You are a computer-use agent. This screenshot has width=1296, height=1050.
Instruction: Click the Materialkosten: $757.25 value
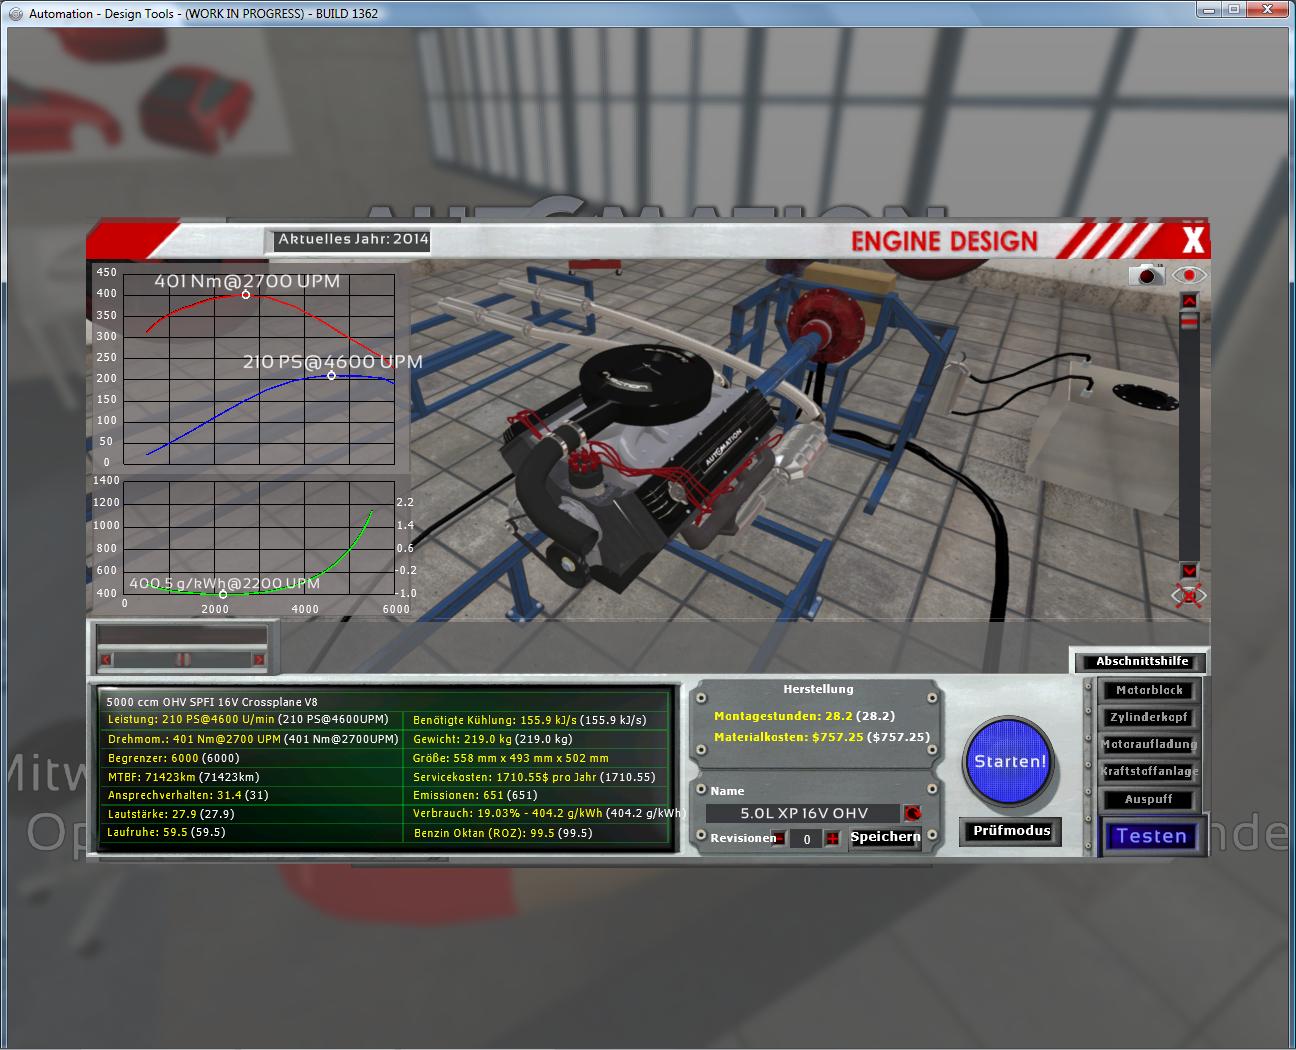pos(821,737)
